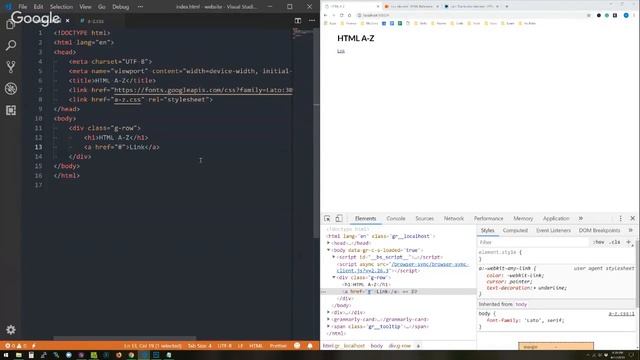Close the DevTools panel
Image resolution: width=640 pixels, height=360 pixels.
click(633, 219)
